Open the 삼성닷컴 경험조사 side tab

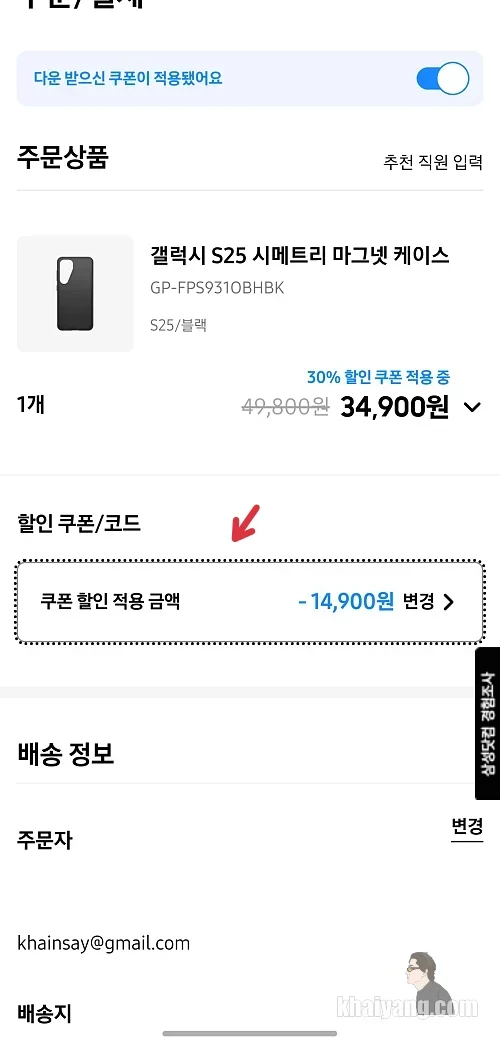[487, 723]
